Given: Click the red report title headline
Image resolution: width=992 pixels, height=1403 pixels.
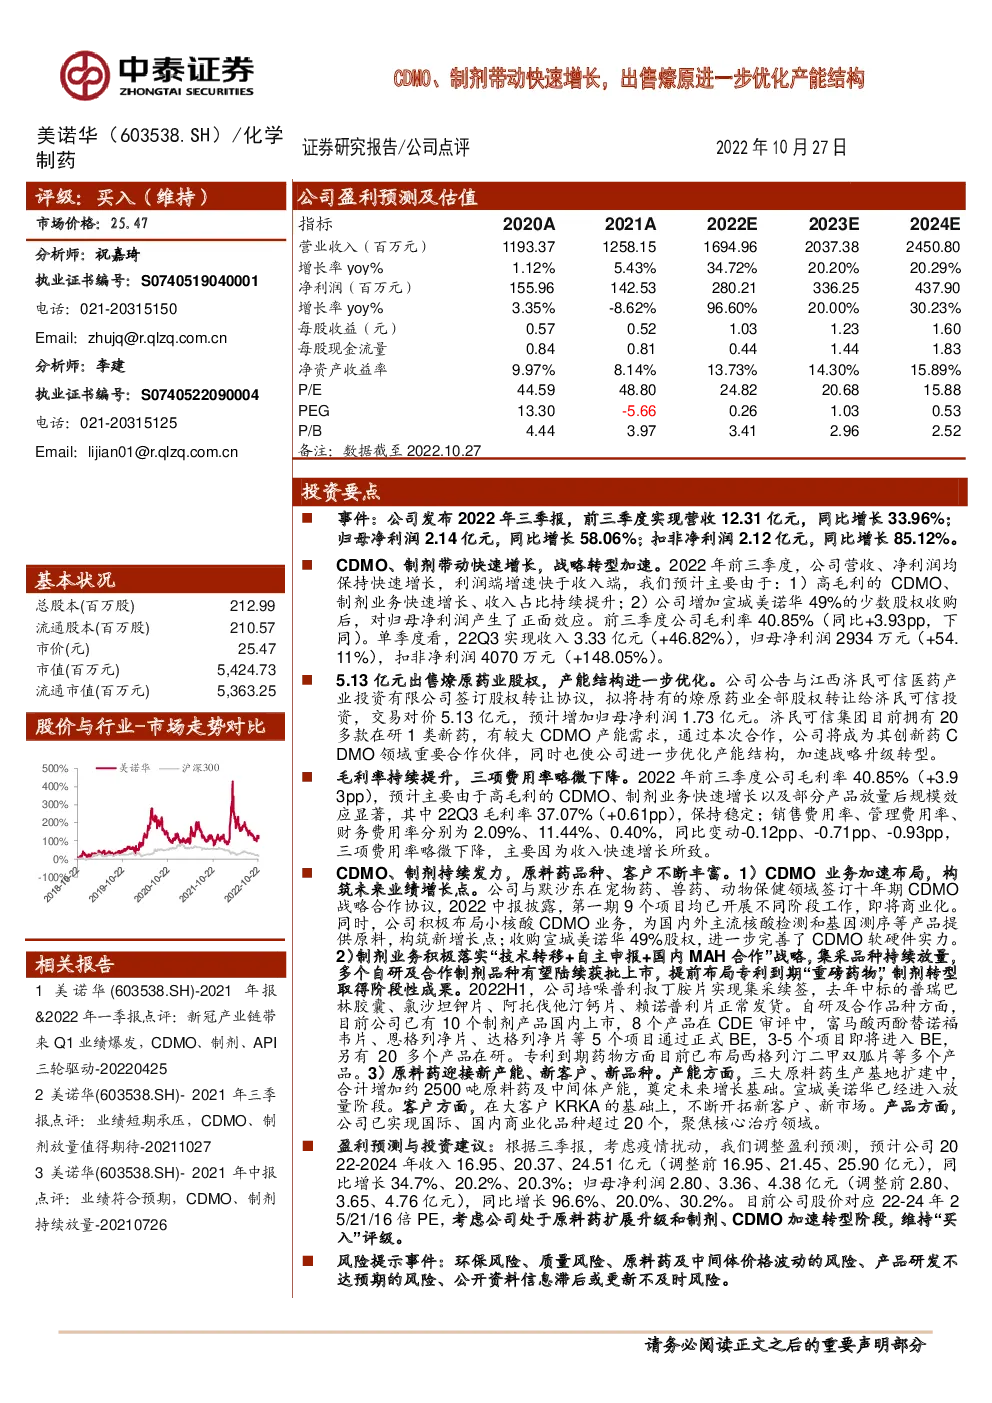Looking at the screenshot, I should pos(628,79).
